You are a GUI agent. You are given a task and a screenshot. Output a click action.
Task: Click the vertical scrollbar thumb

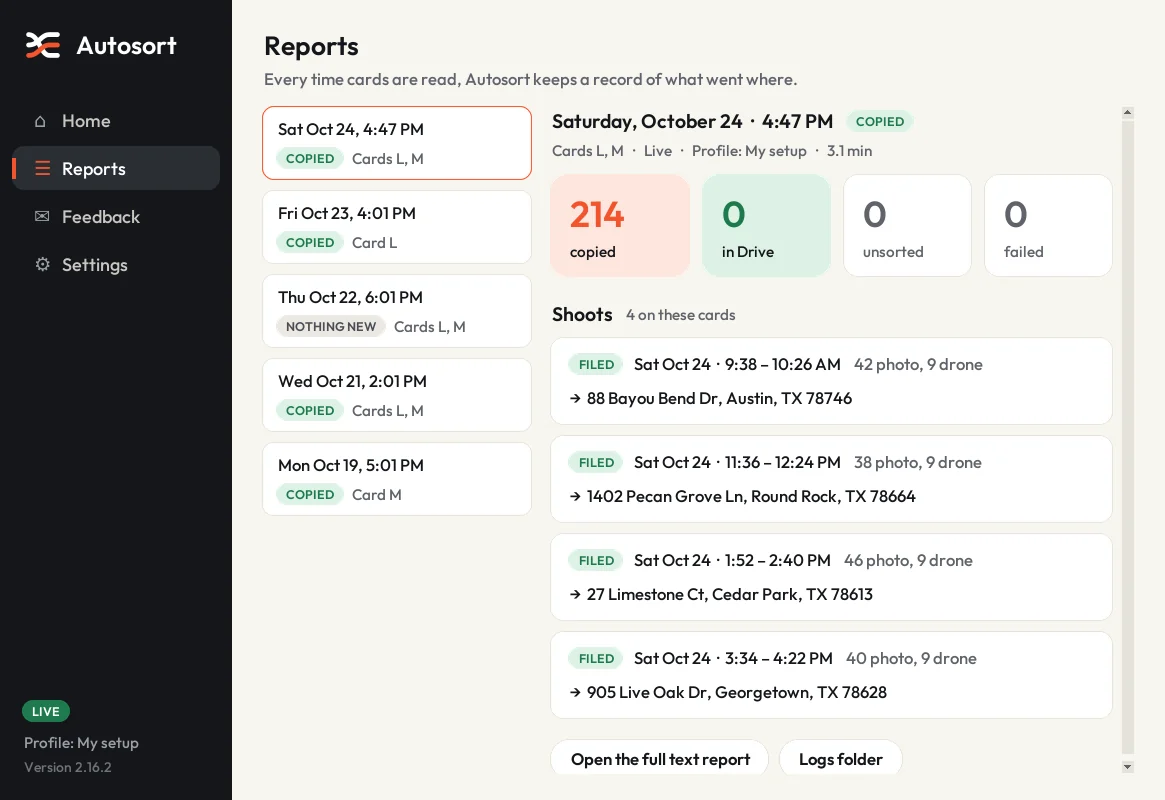1128,437
